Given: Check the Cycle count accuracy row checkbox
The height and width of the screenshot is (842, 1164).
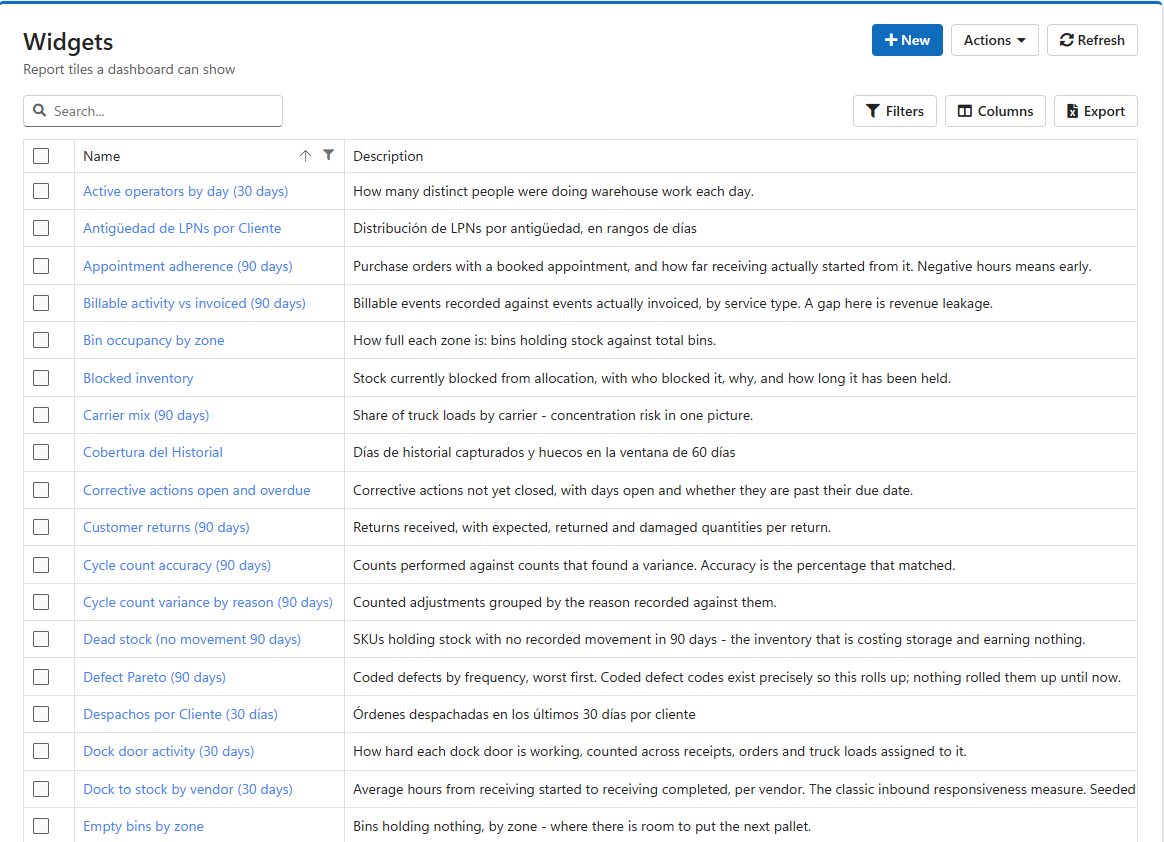Looking at the screenshot, I should [x=41, y=565].
